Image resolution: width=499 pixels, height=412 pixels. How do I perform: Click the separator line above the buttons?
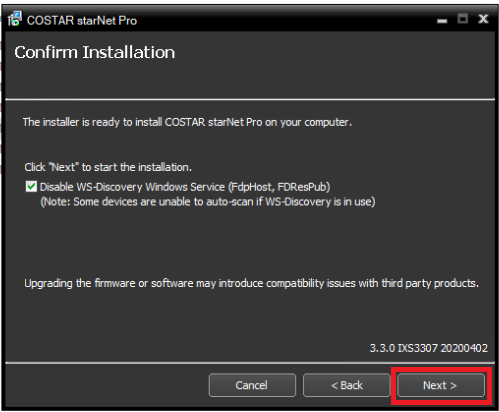coord(250,363)
